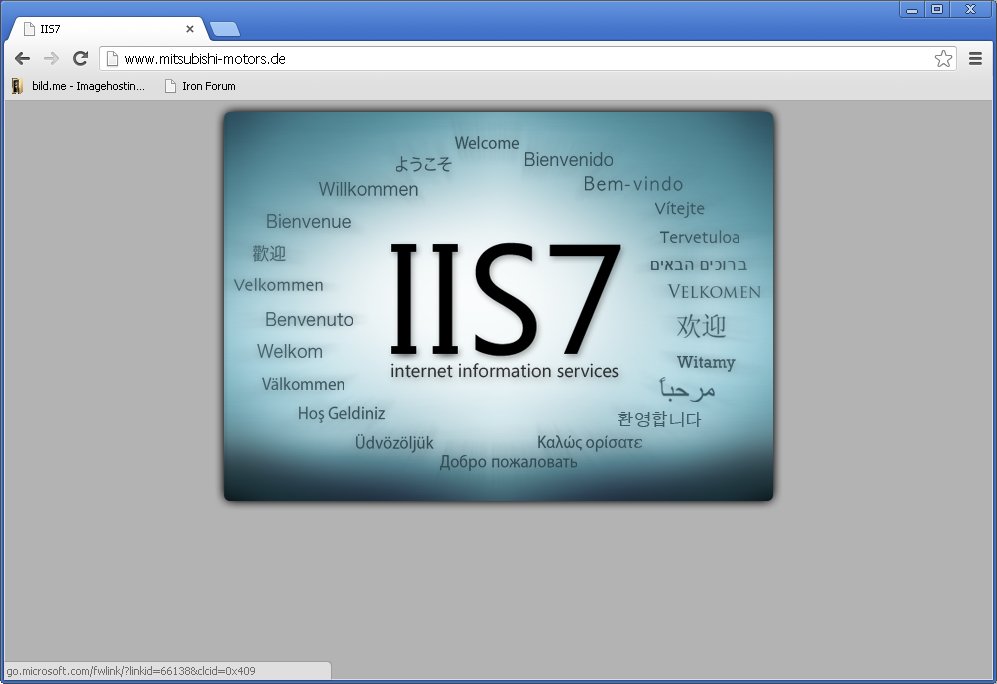The image size is (997, 684).
Task: Reload the current page
Action: (81, 59)
